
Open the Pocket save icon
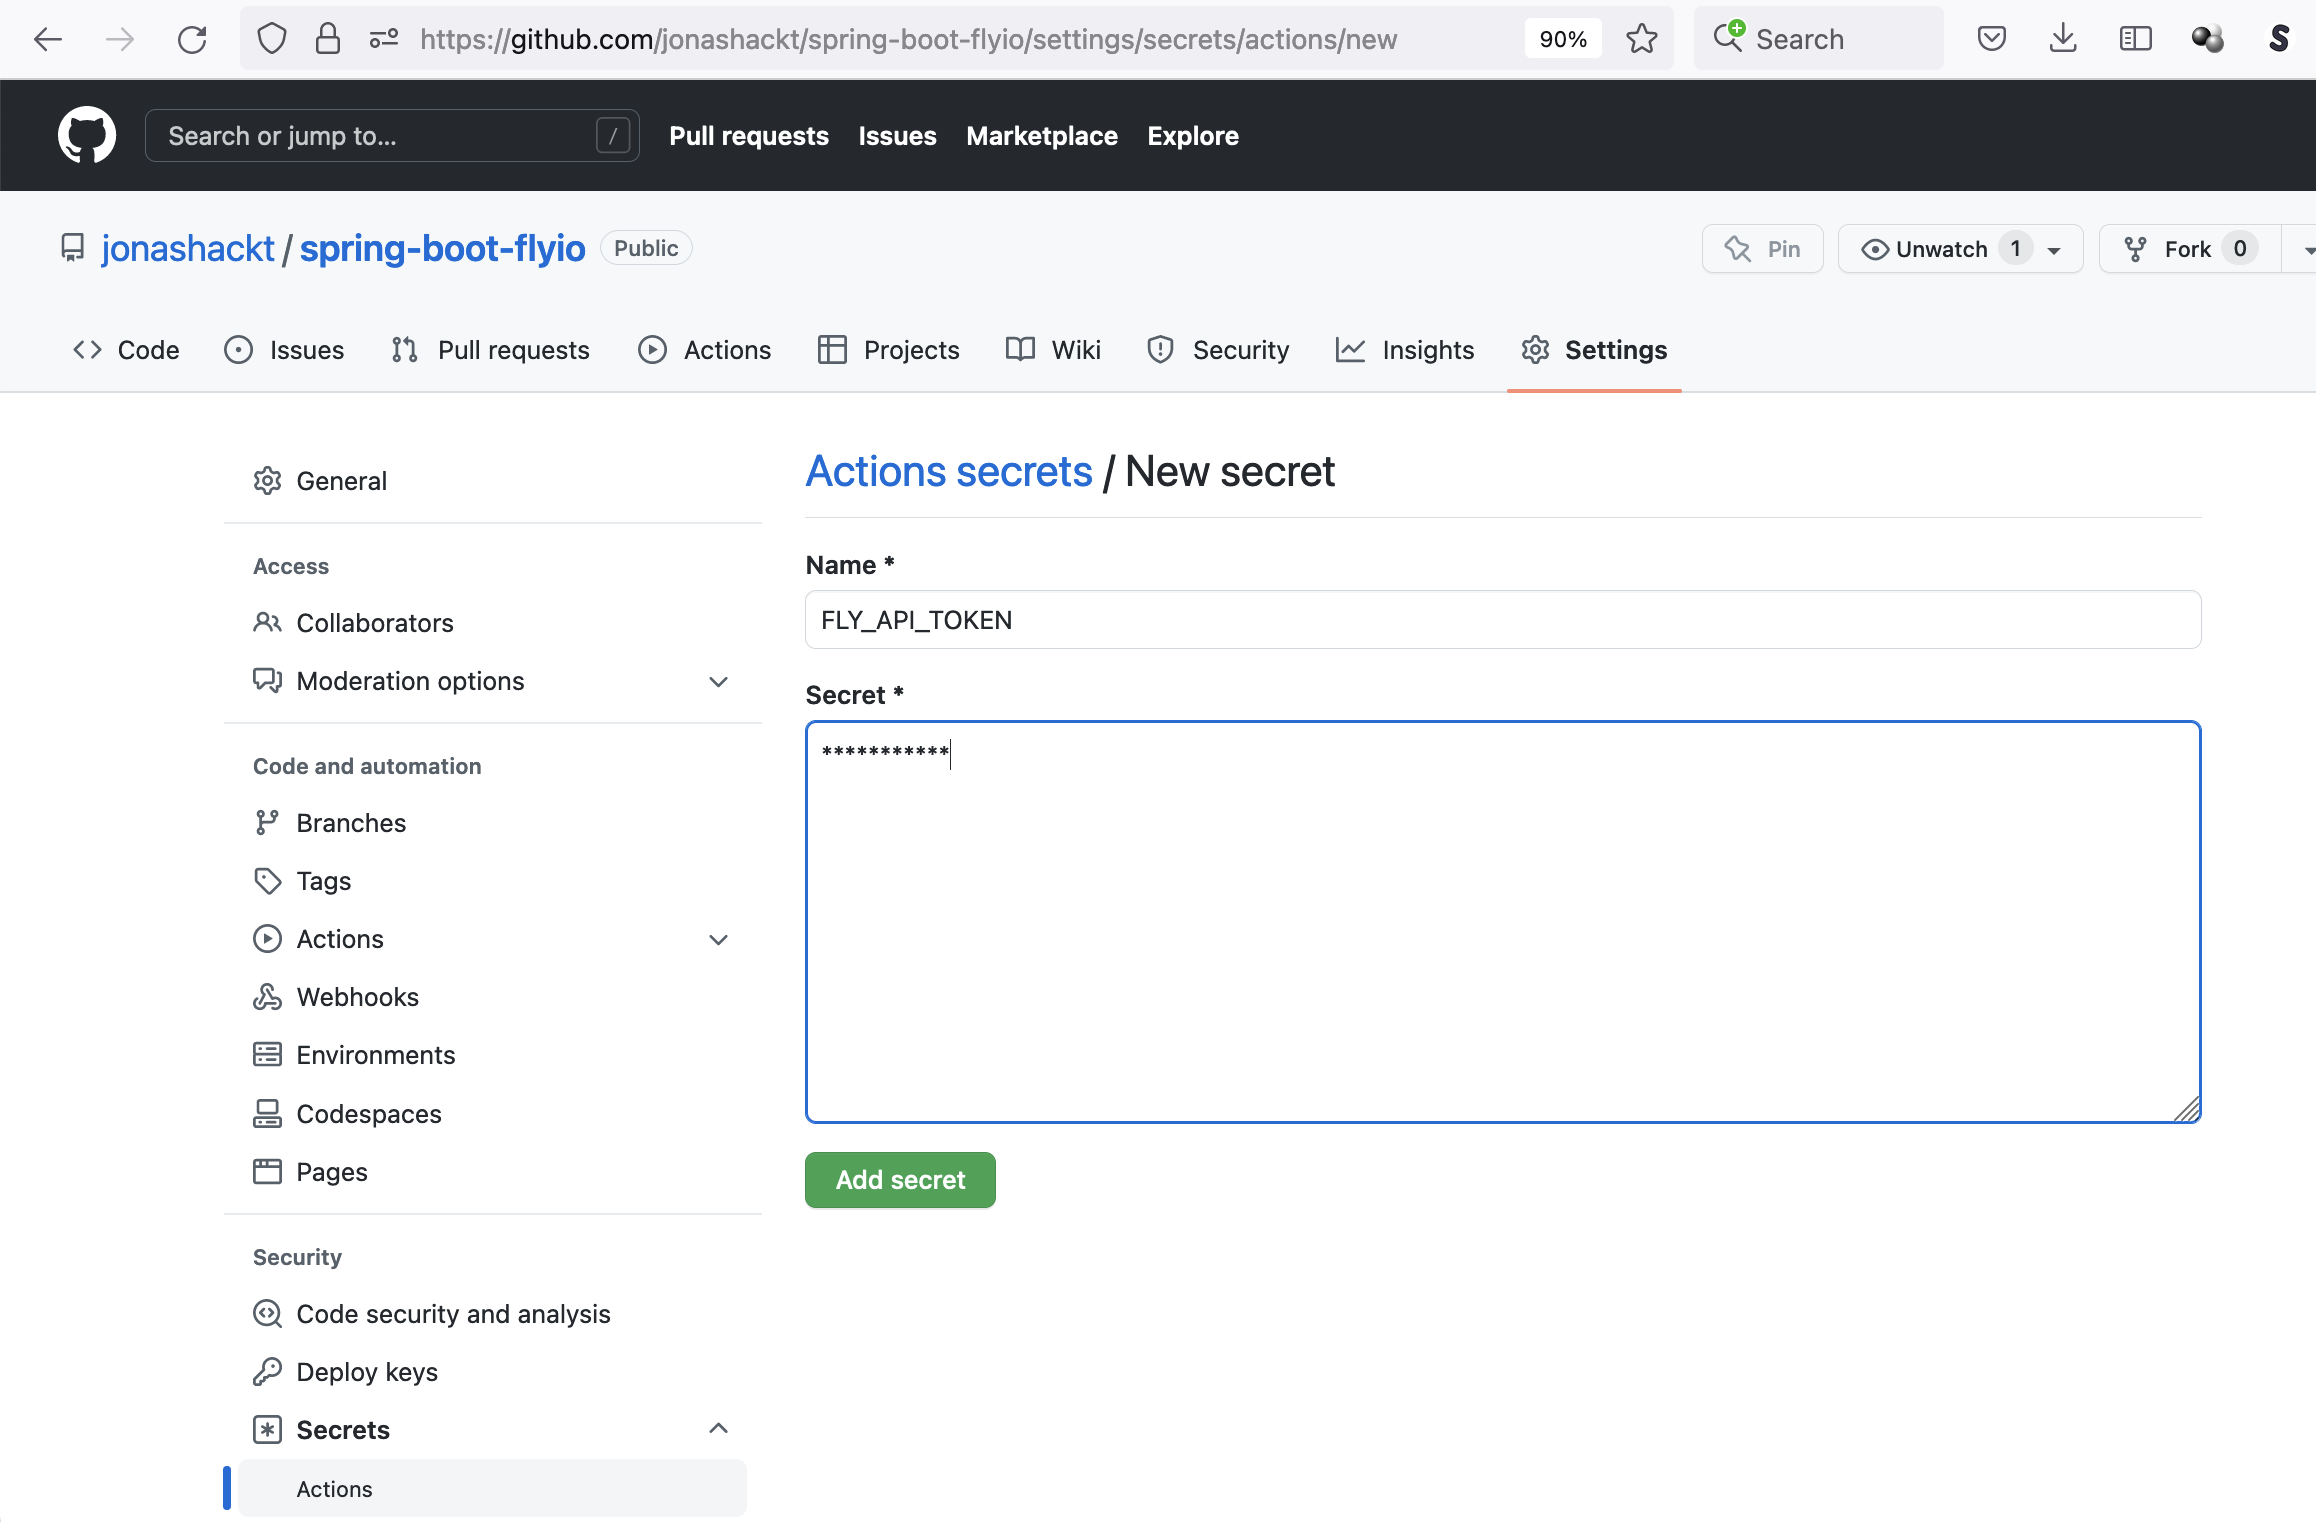[x=1991, y=39]
